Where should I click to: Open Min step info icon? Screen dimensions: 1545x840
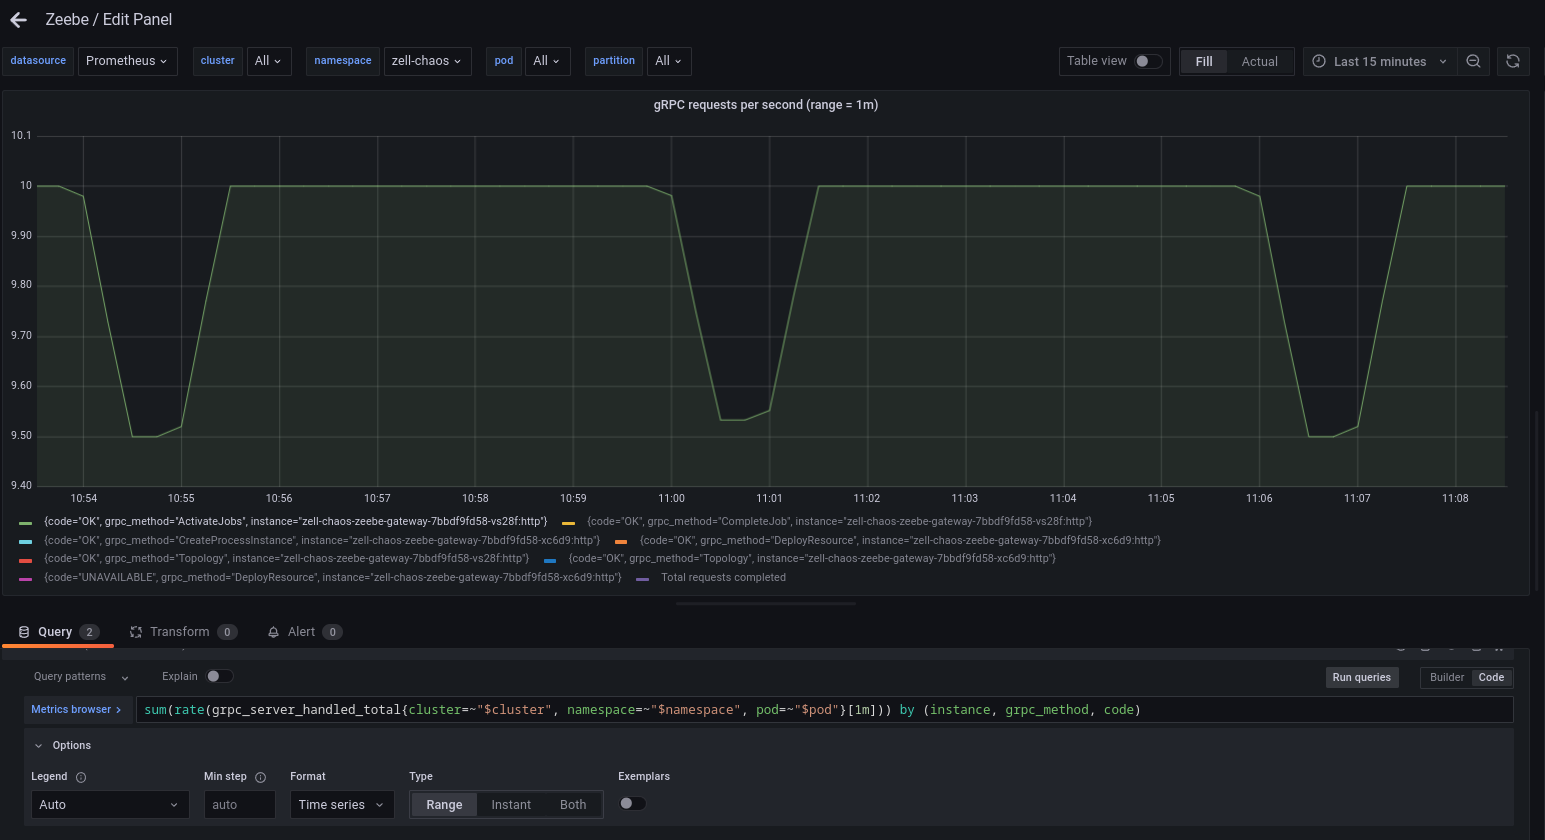[260, 777]
